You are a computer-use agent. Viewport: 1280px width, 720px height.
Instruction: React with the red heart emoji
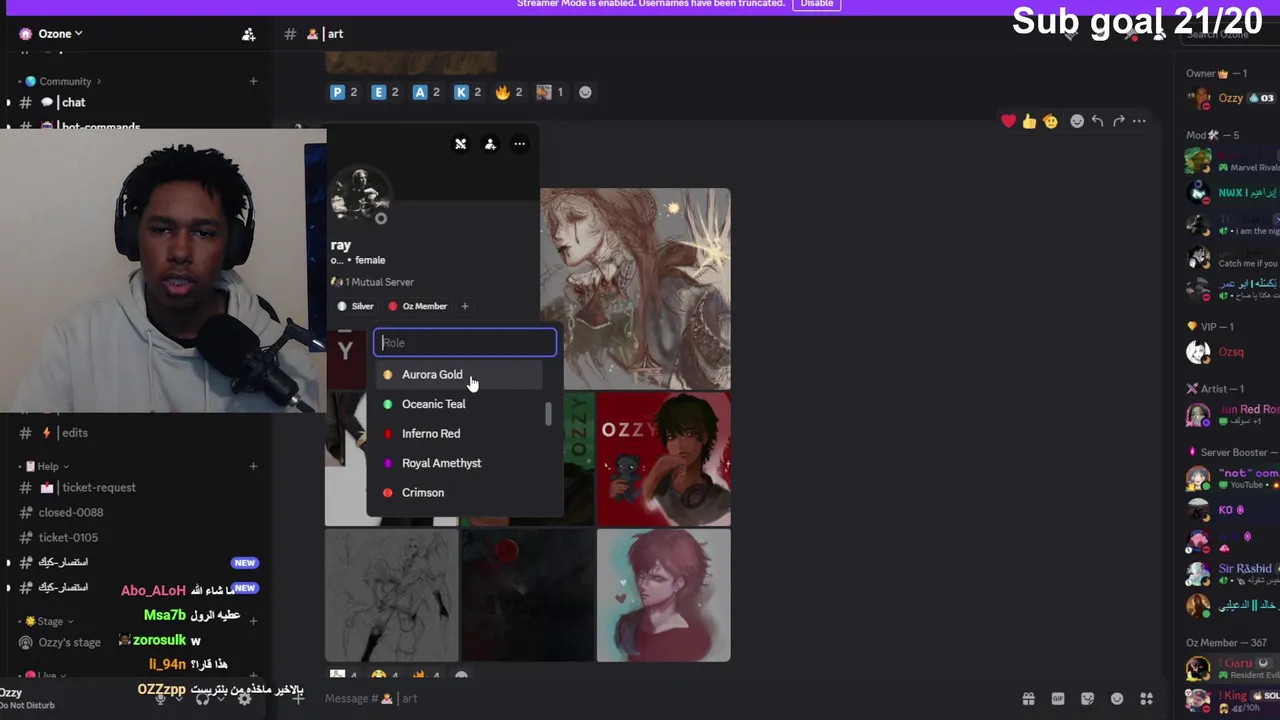tap(1008, 121)
